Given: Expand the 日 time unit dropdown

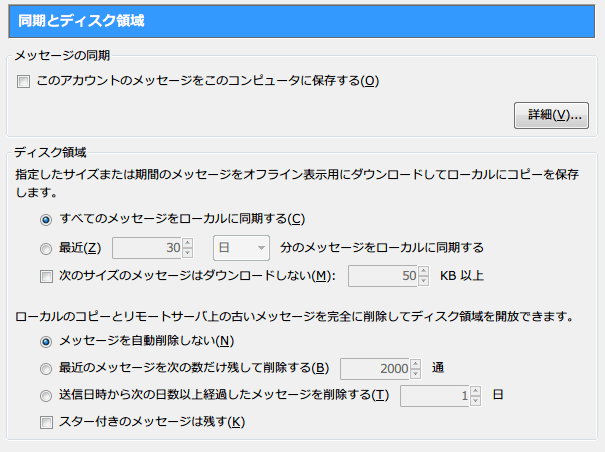Looking at the screenshot, I should coord(242,247).
